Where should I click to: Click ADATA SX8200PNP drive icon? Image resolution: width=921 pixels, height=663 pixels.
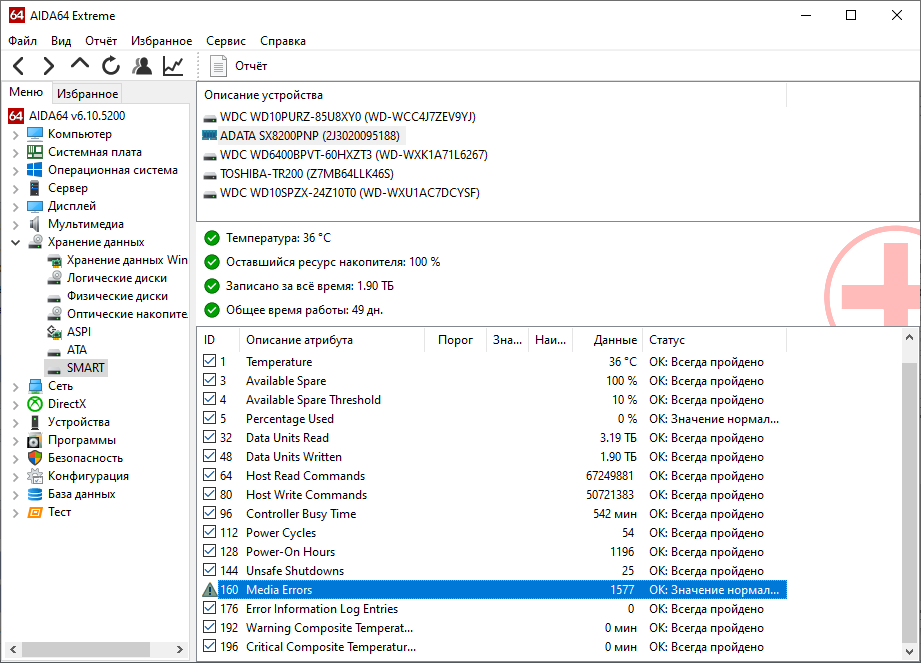[210, 136]
